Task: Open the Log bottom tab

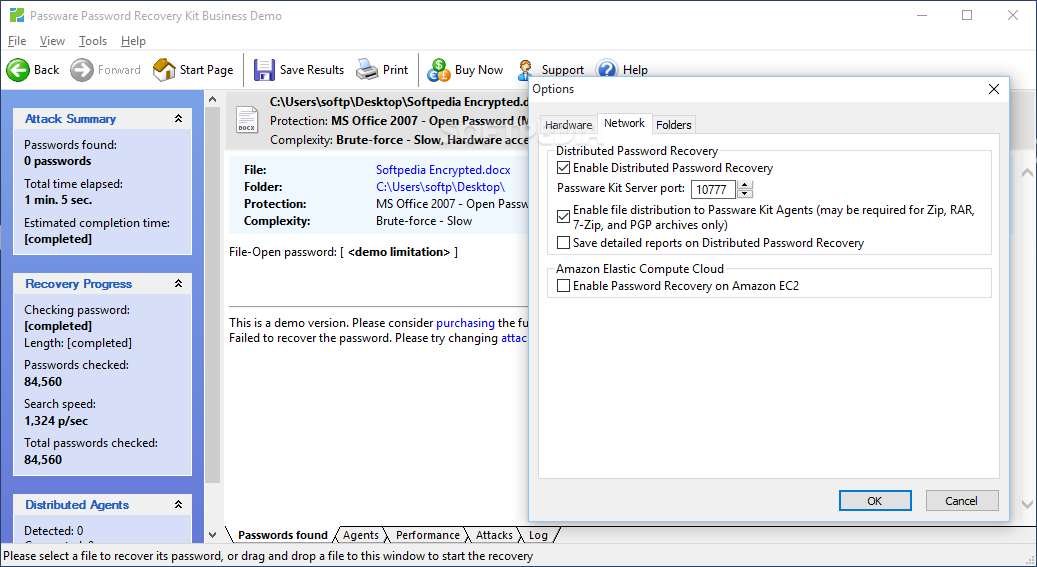Action: (x=538, y=535)
